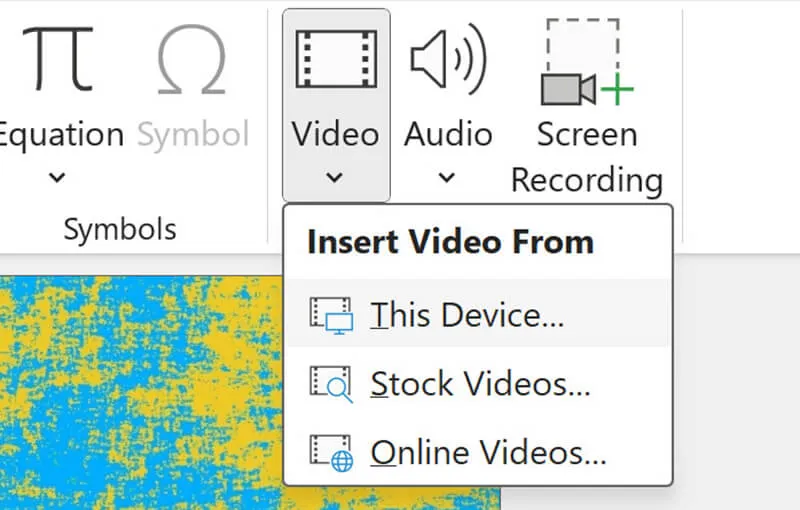The height and width of the screenshot is (510, 800).
Task: Click the Stock Videos magnifier icon
Action: point(331,384)
